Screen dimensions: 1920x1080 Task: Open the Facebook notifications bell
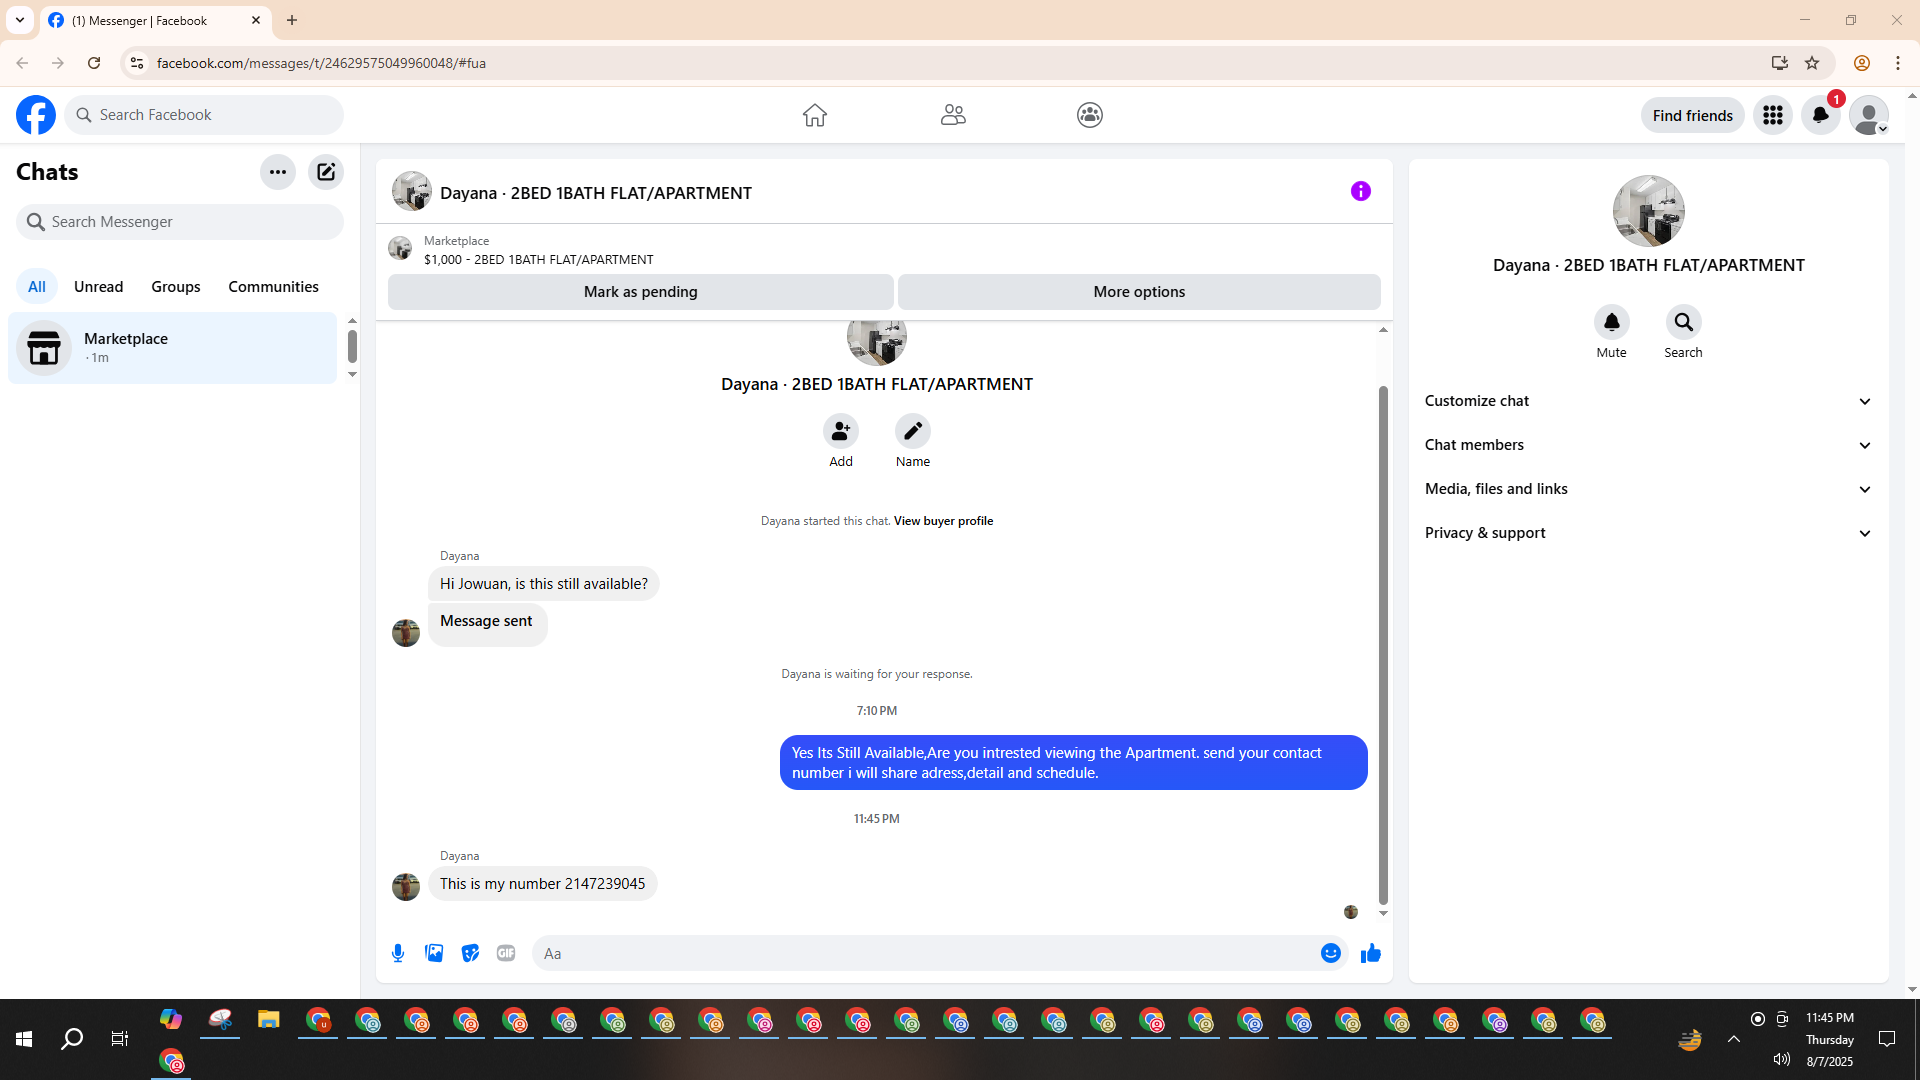(x=1820, y=115)
